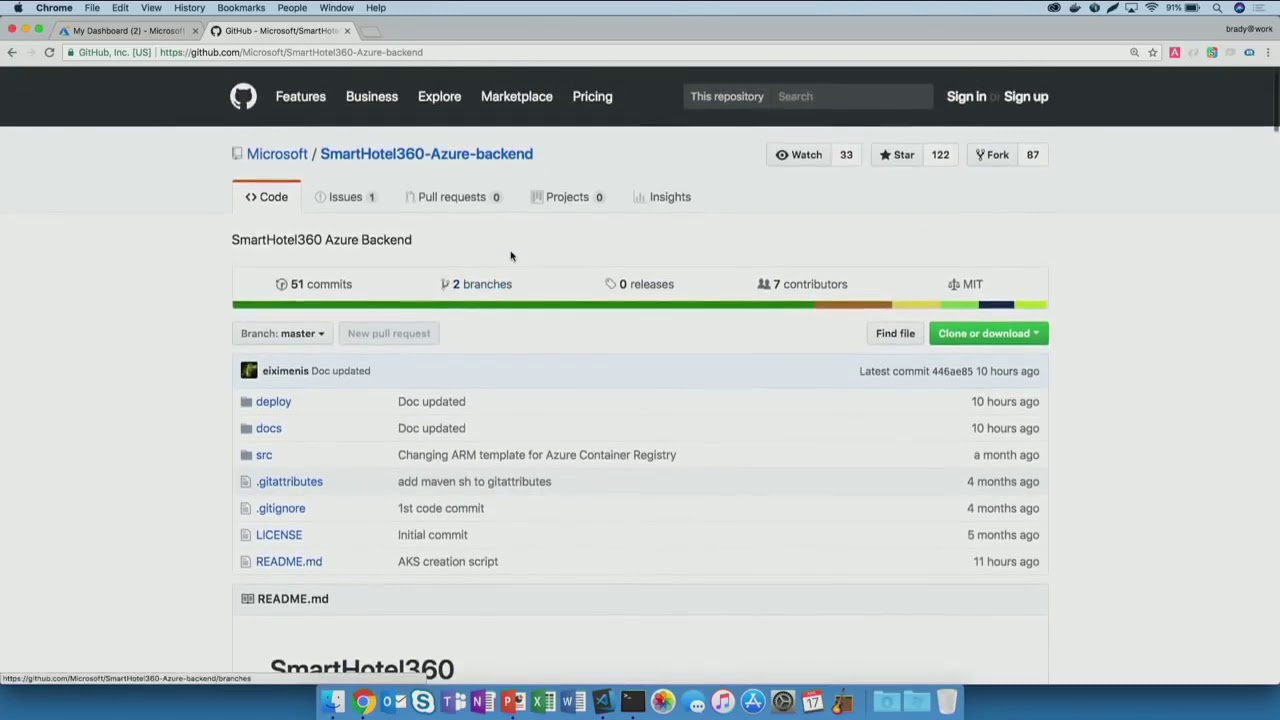Open App Store from the dock
This screenshot has height=720, width=1280.
click(753, 701)
